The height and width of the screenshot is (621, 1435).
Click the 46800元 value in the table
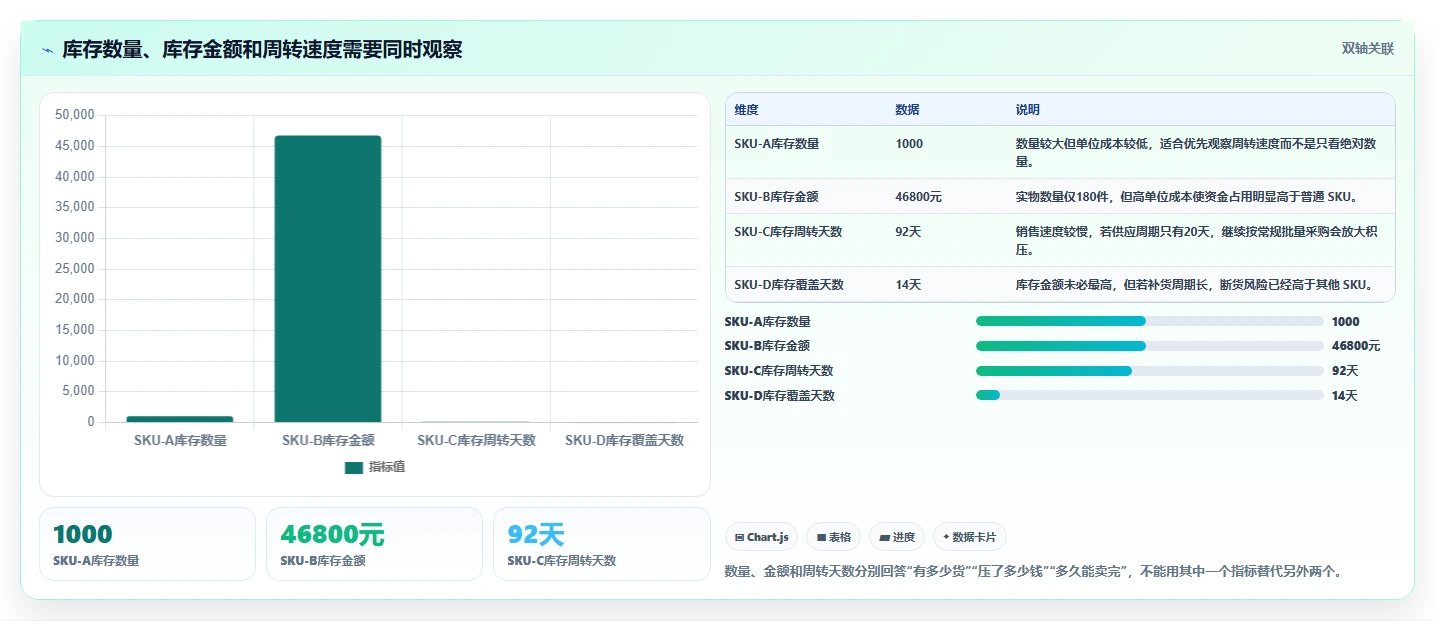pyautogui.click(x=918, y=197)
